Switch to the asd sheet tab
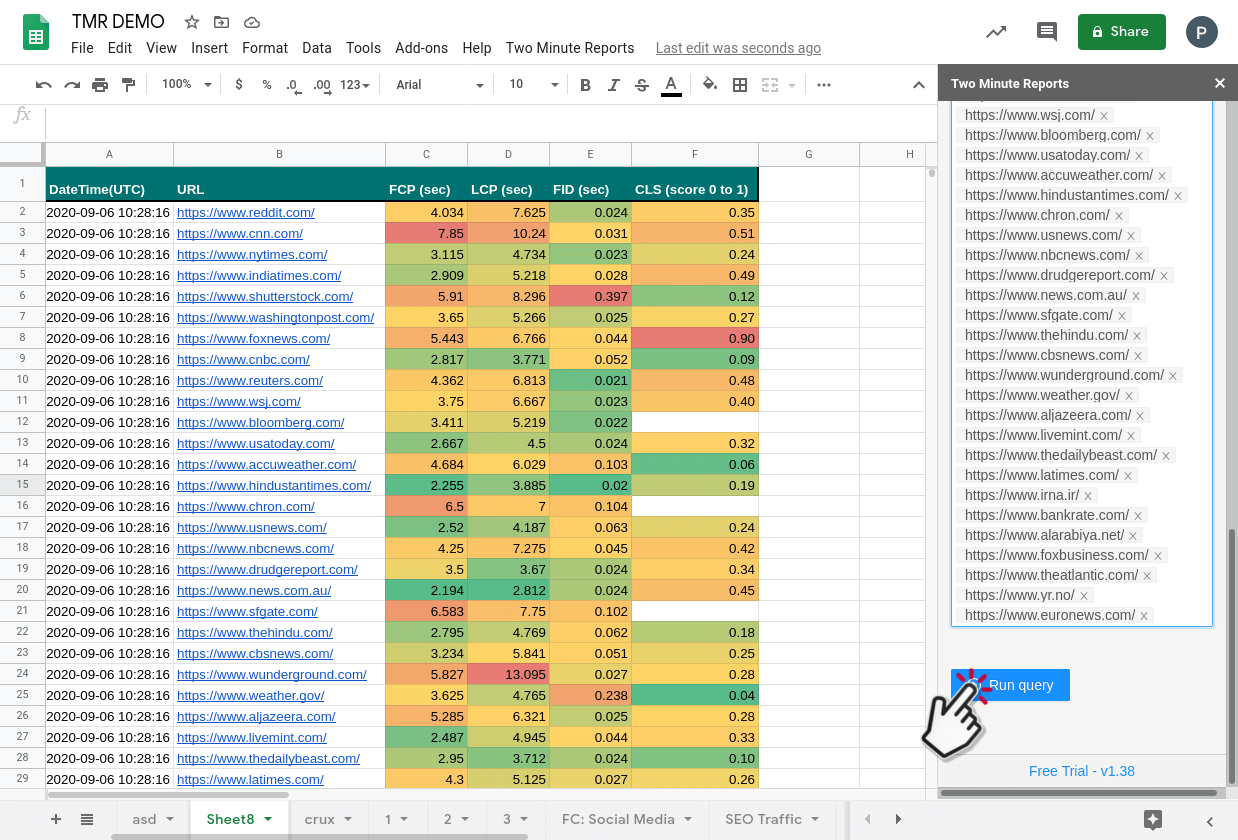Image resolution: width=1238 pixels, height=840 pixels. (145, 819)
